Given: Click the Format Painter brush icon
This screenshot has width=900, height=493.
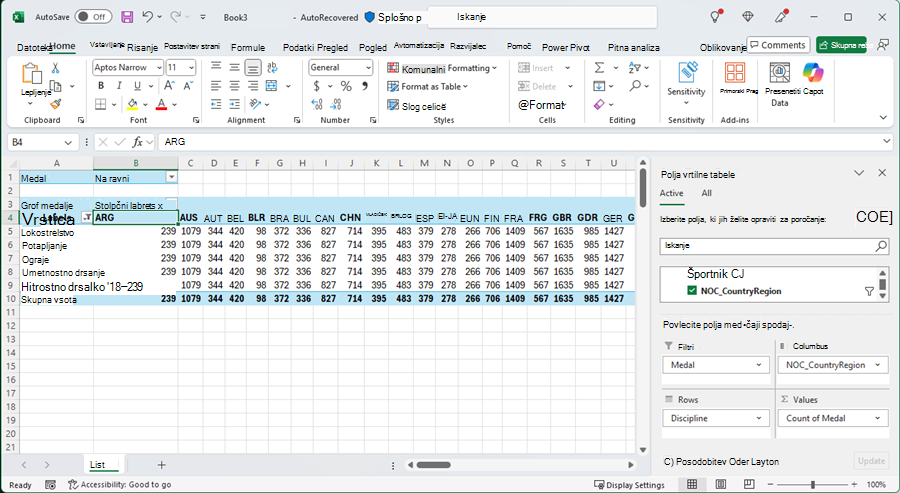Looking at the screenshot, I should [55, 104].
